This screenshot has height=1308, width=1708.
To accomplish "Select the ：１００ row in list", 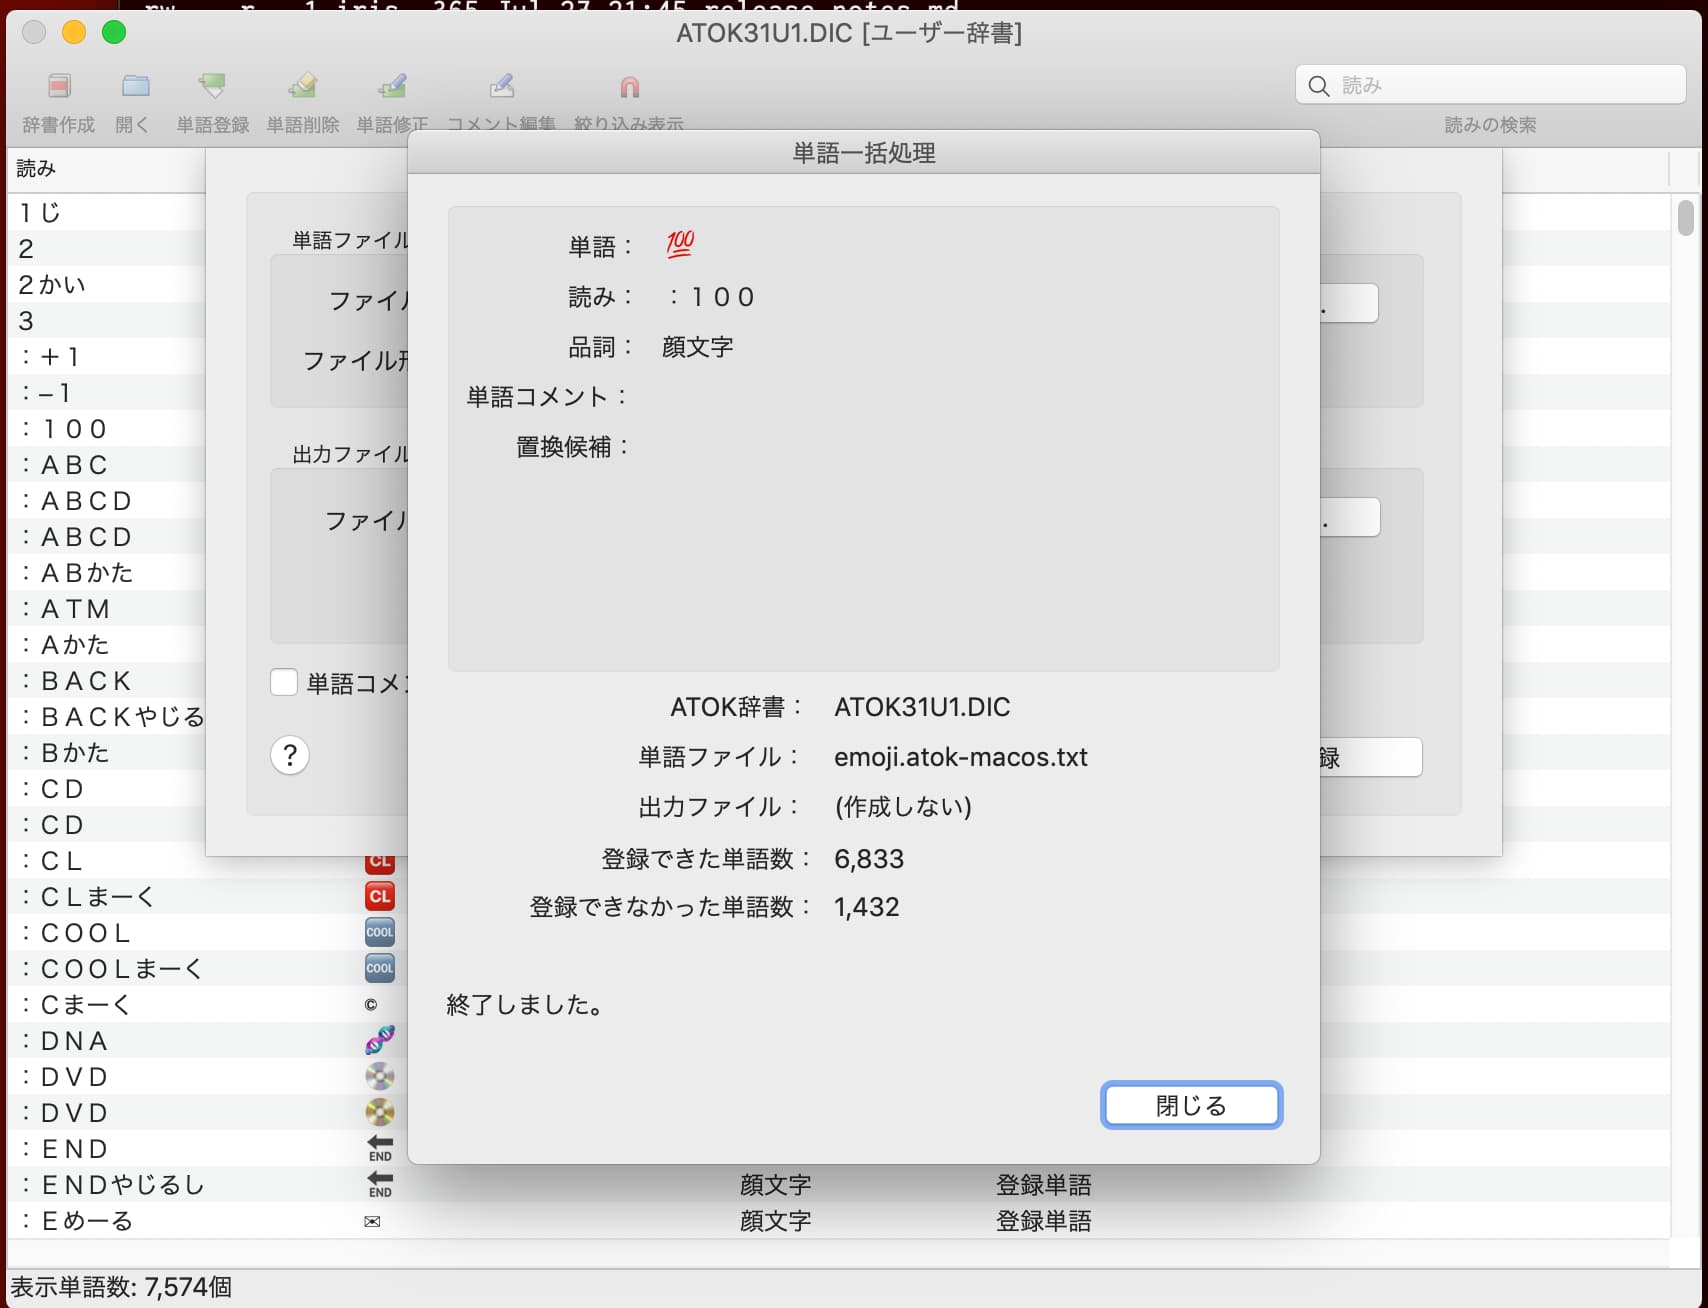I will [x=106, y=428].
